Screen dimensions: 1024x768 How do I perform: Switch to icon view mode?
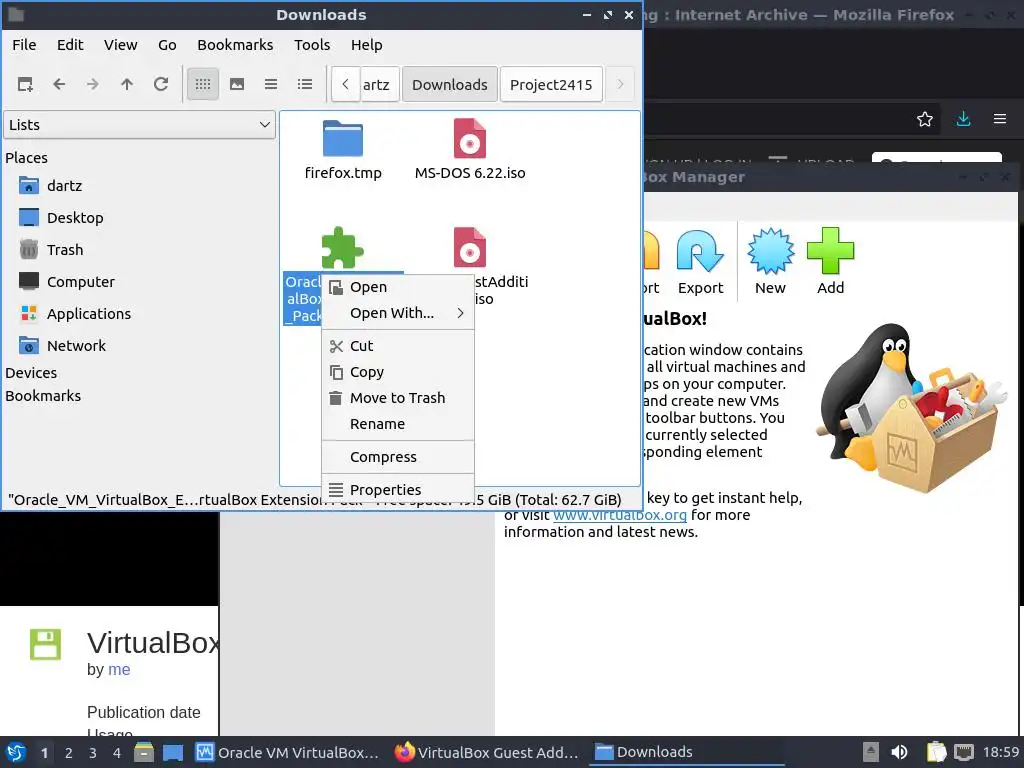tap(203, 84)
